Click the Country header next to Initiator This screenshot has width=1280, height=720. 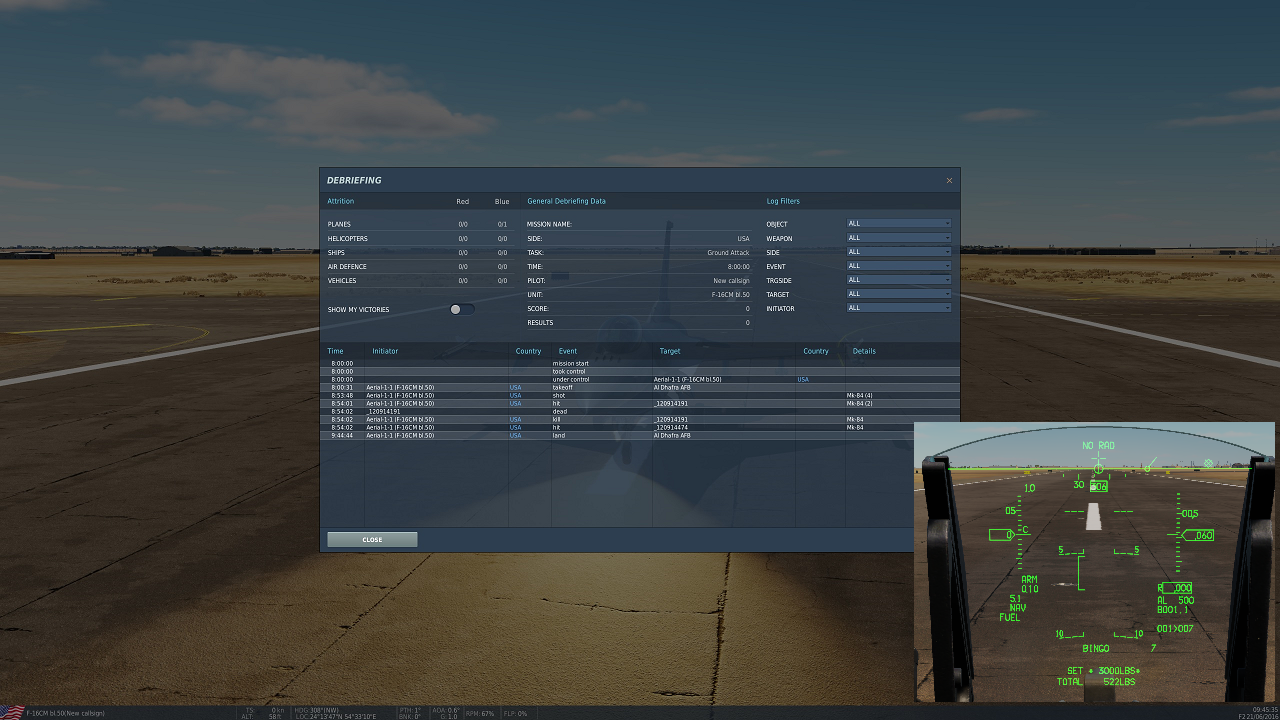pos(528,351)
